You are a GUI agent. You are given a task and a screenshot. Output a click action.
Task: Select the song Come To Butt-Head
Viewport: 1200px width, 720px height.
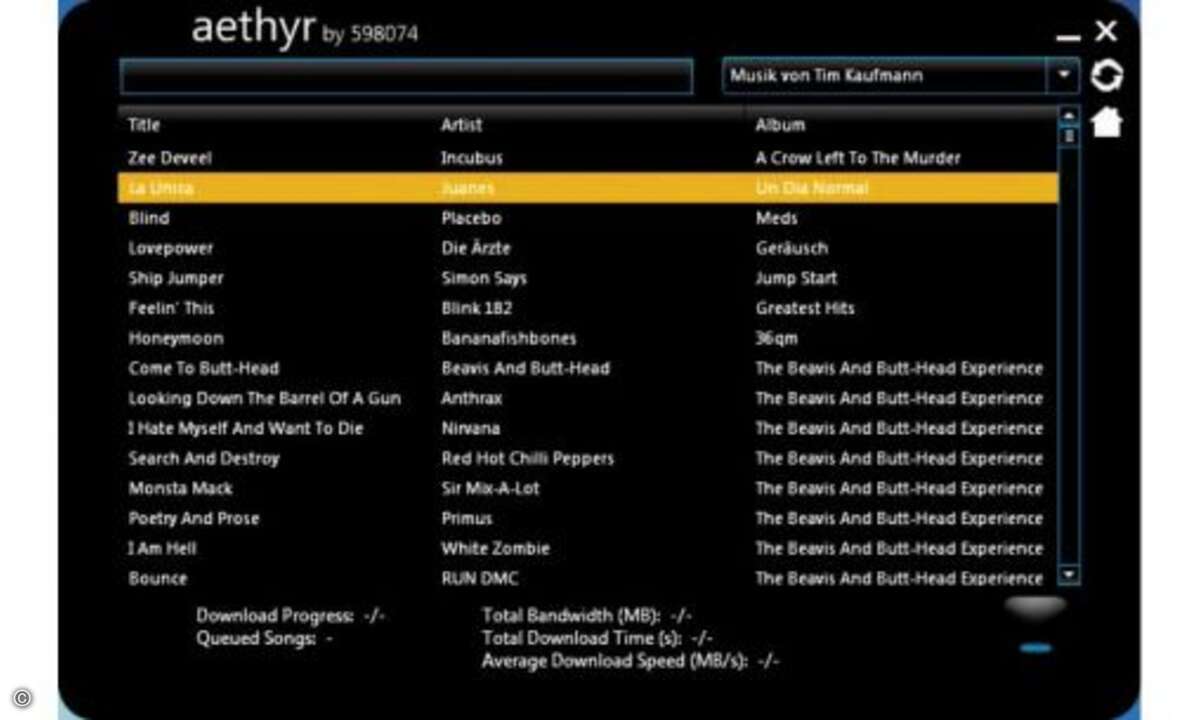click(204, 368)
